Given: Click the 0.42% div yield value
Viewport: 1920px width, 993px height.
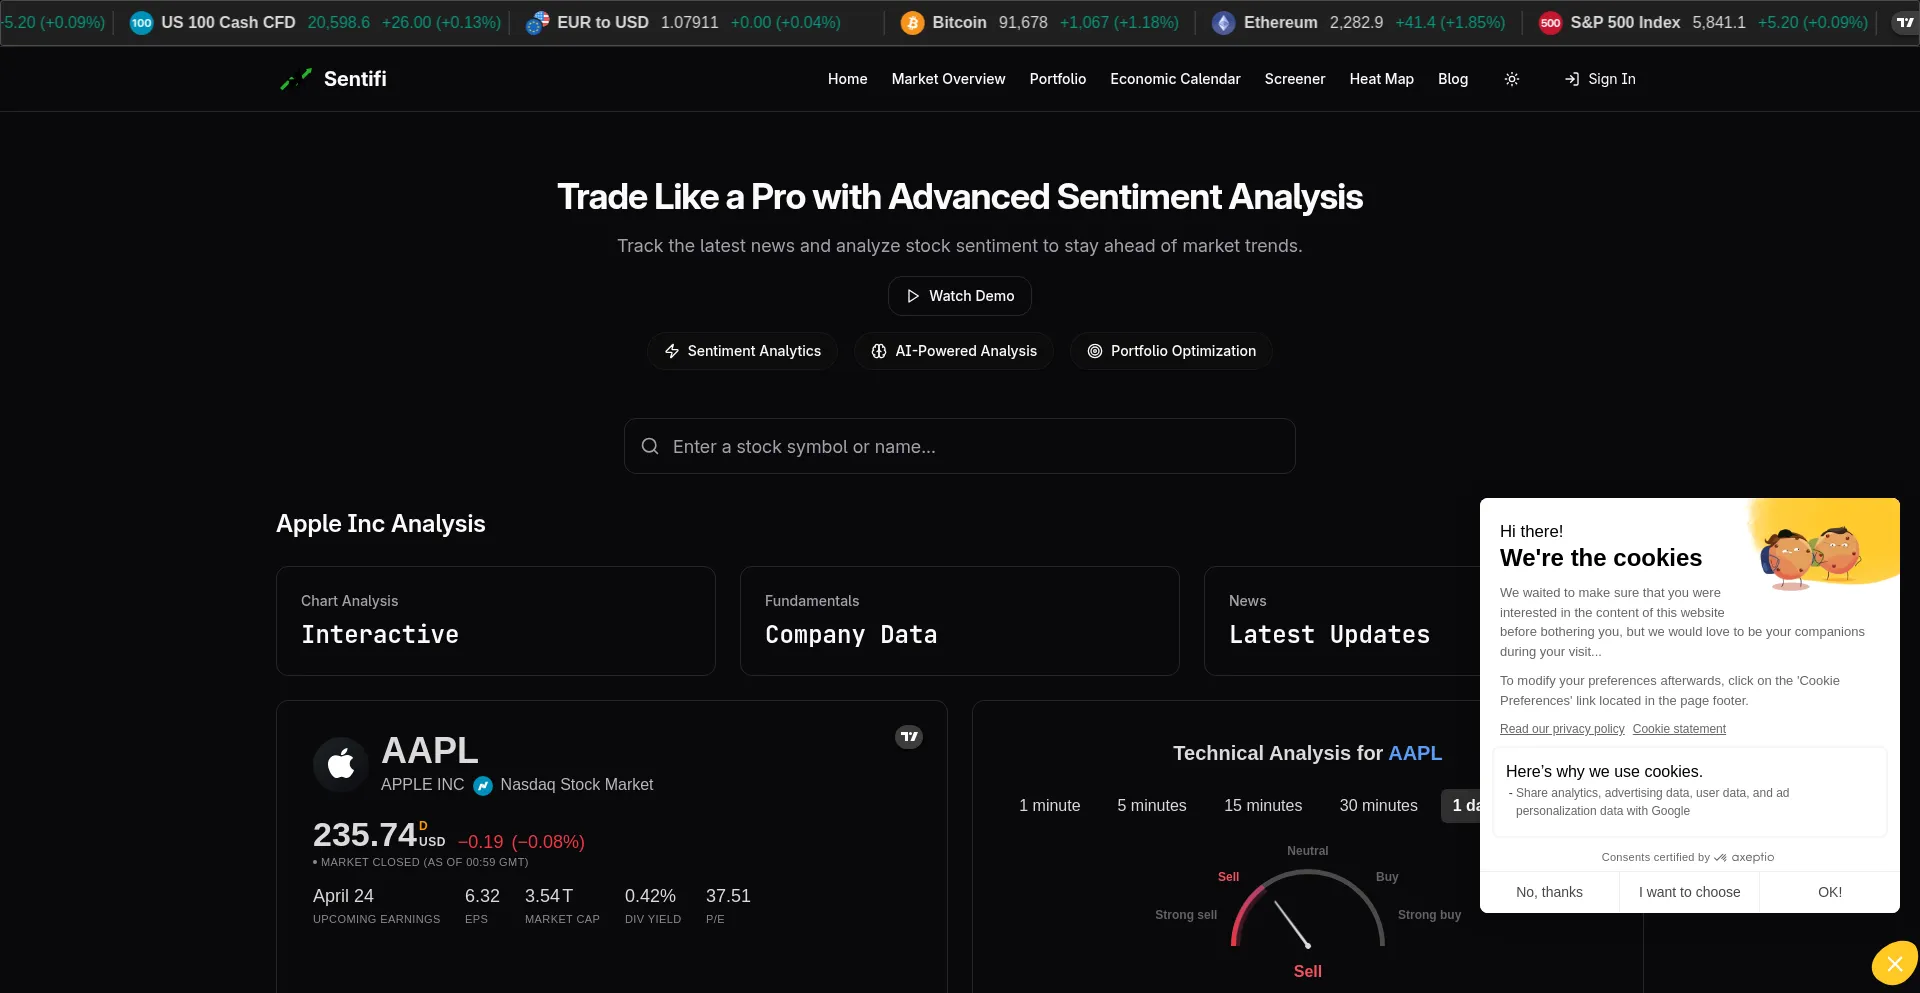Looking at the screenshot, I should [650, 896].
